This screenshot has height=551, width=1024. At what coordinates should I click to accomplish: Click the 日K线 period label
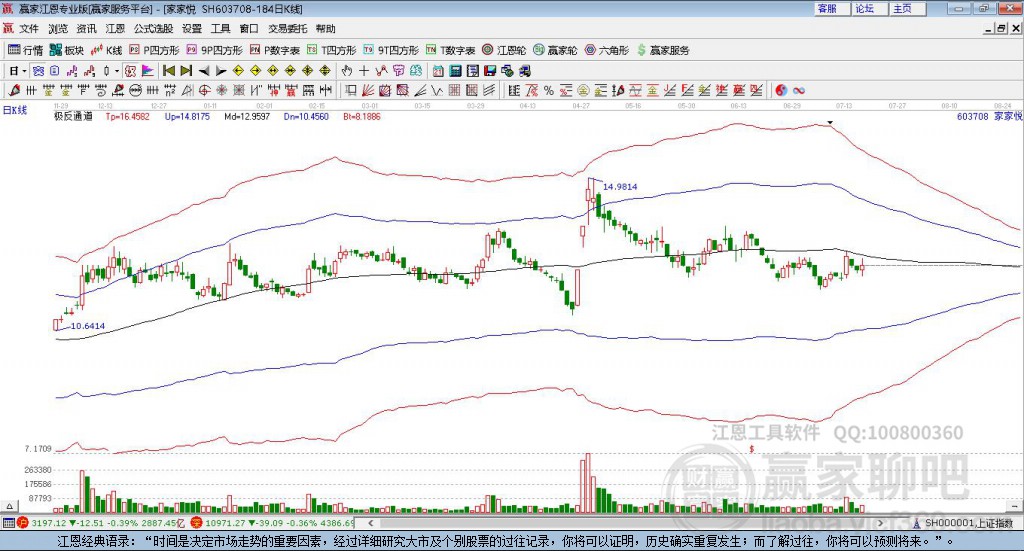15,110
